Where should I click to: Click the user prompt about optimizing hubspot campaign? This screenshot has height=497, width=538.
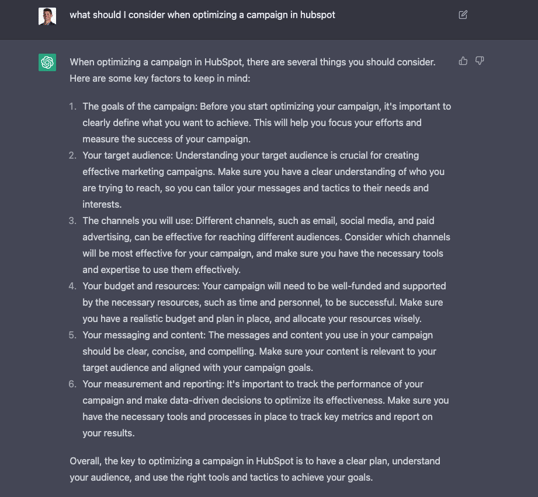[x=202, y=15]
